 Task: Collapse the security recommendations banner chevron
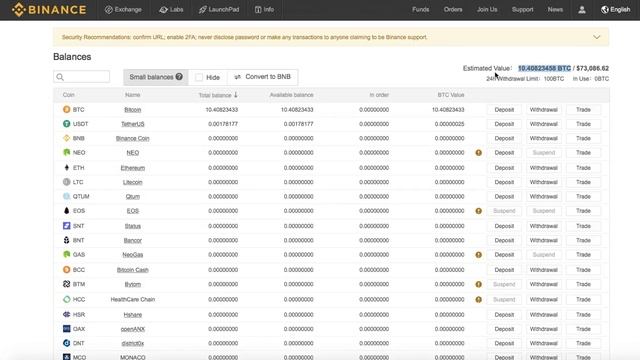(597, 37)
